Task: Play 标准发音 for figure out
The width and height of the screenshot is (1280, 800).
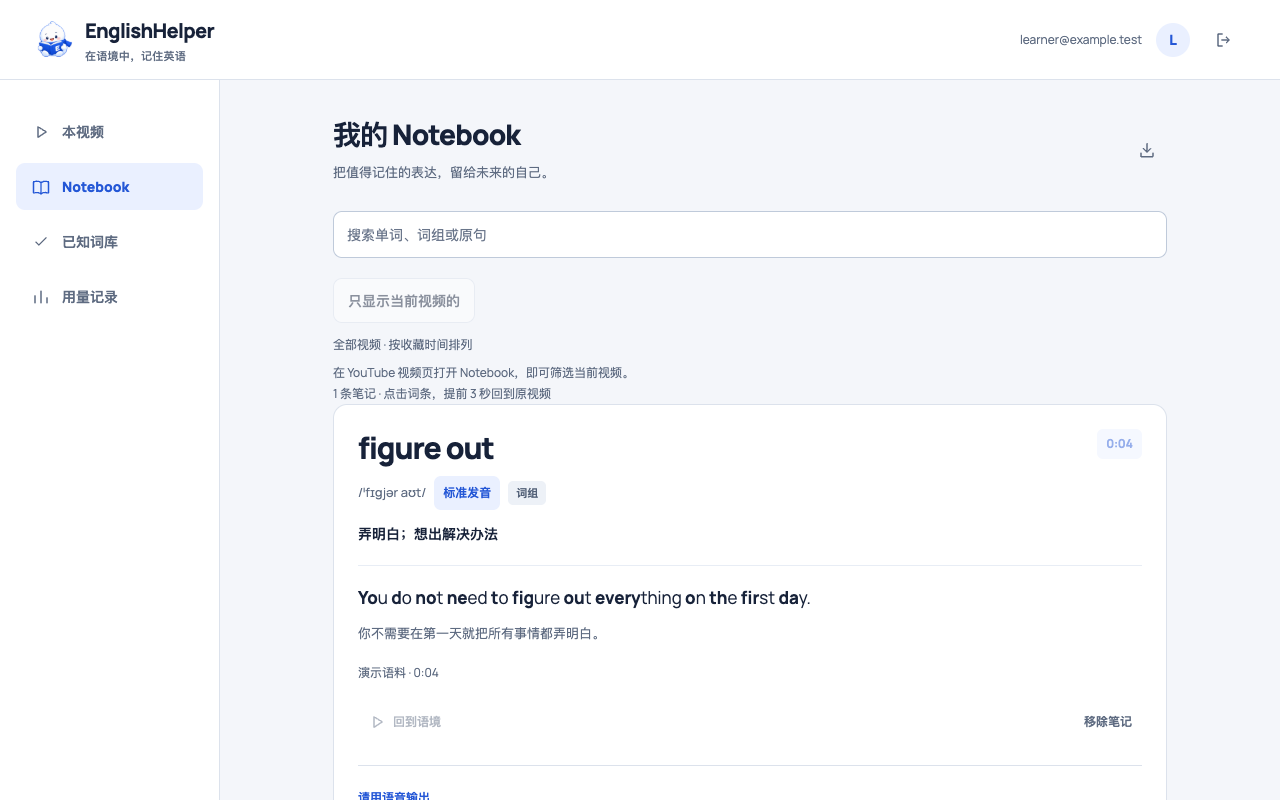Action: point(467,493)
